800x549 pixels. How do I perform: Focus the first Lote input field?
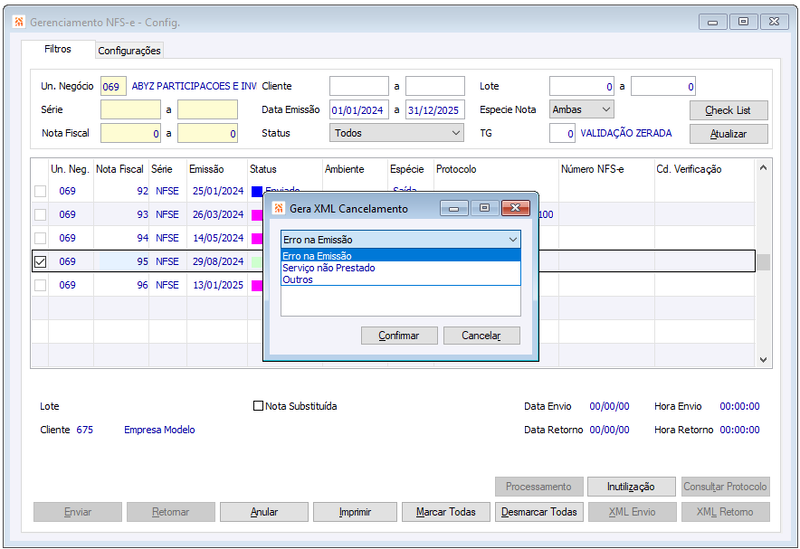point(582,86)
